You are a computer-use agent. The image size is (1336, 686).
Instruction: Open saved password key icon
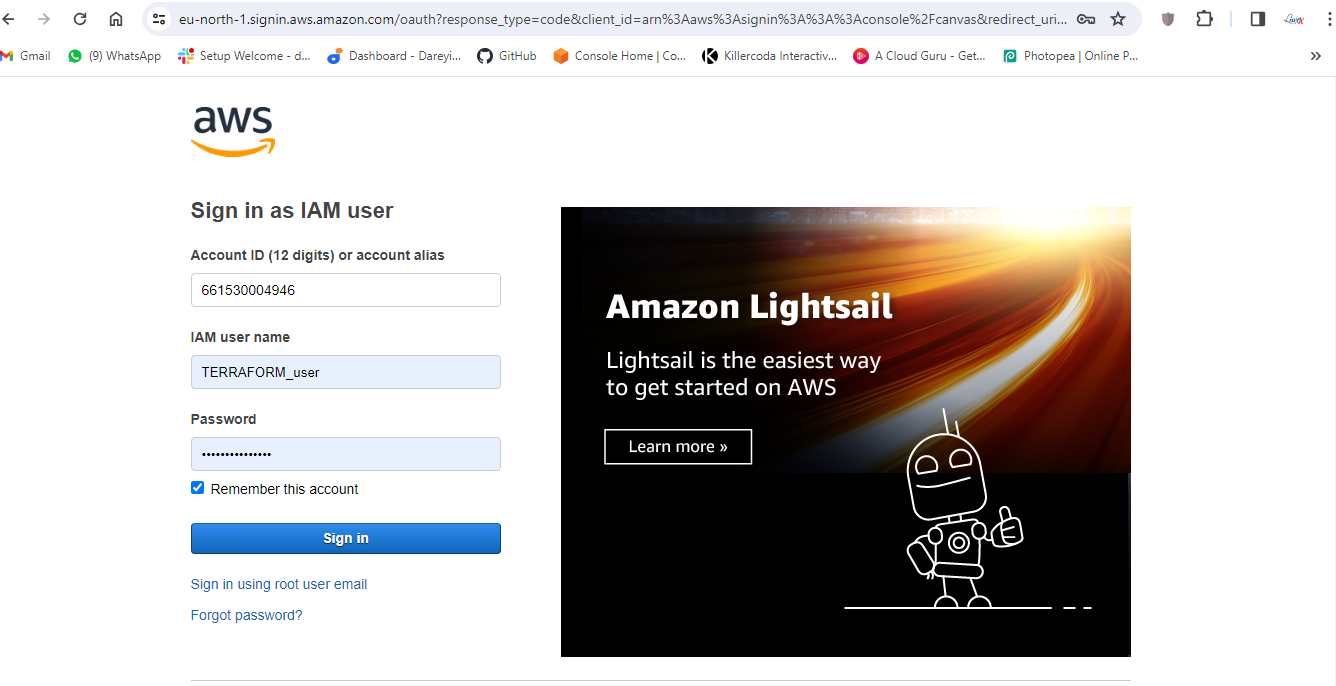[x=1086, y=19]
